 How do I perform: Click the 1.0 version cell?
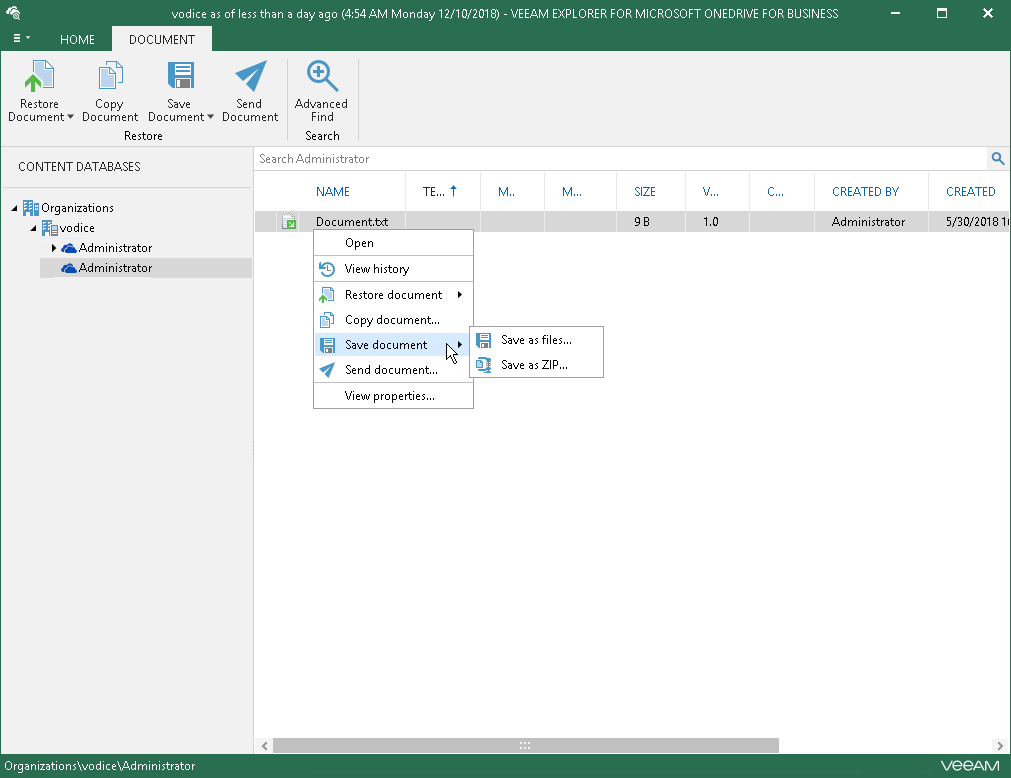pos(711,222)
